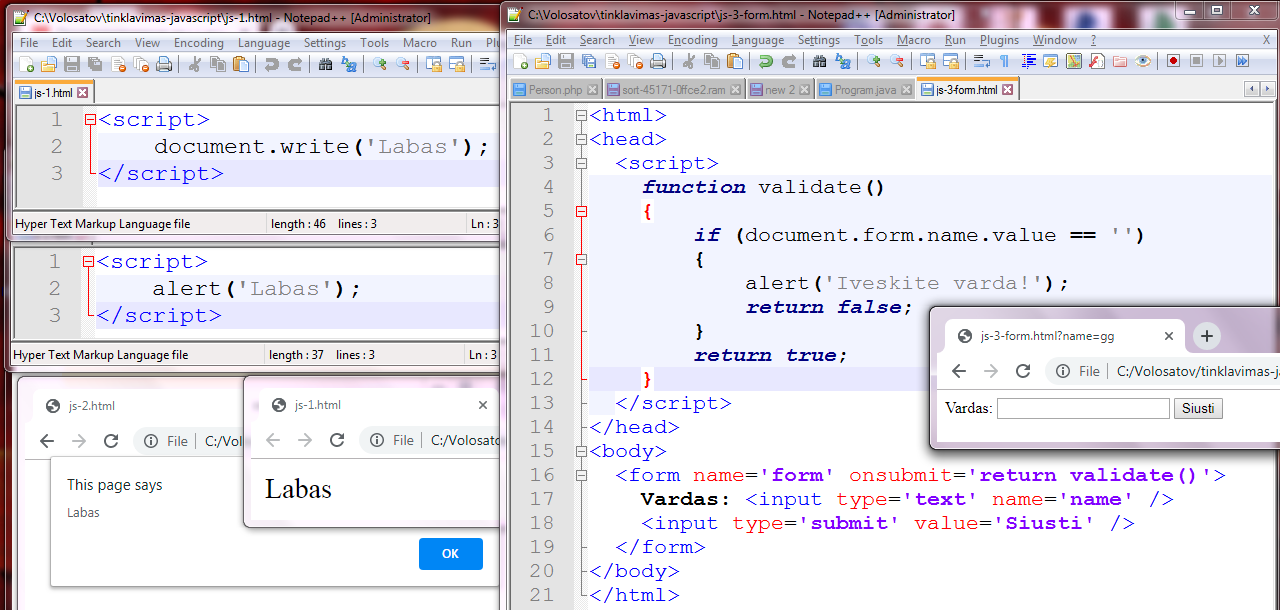
Task: Save the js-3-form.html document via toolbar
Action: [565, 61]
